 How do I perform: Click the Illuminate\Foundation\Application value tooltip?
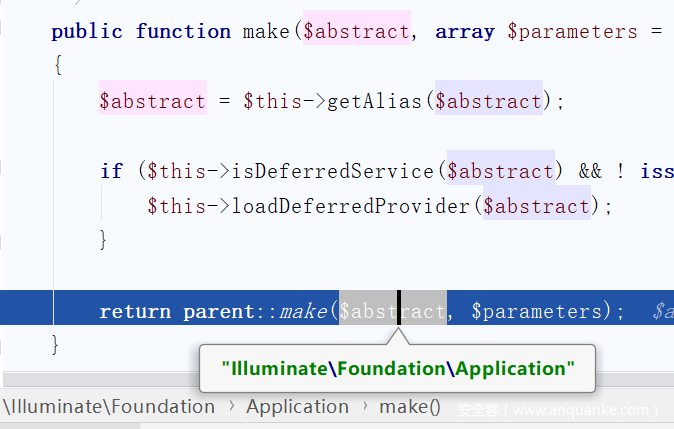pos(398,369)
